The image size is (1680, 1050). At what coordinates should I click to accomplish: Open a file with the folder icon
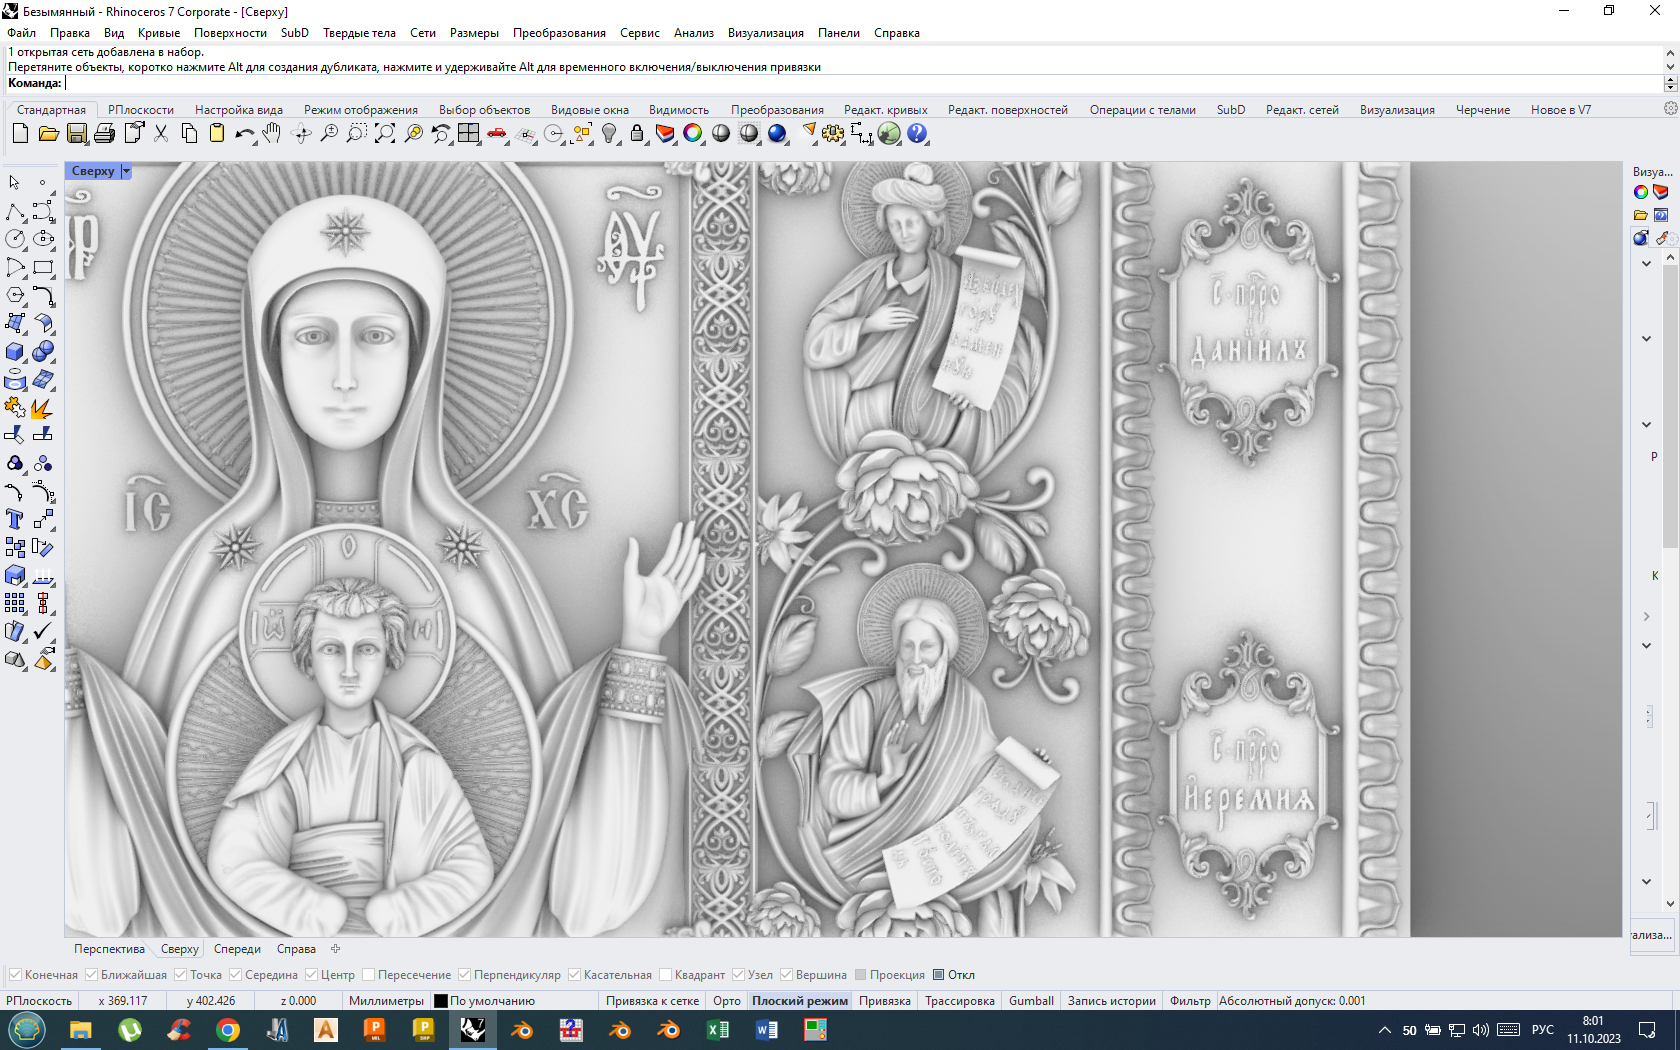[x=48, y=133]
